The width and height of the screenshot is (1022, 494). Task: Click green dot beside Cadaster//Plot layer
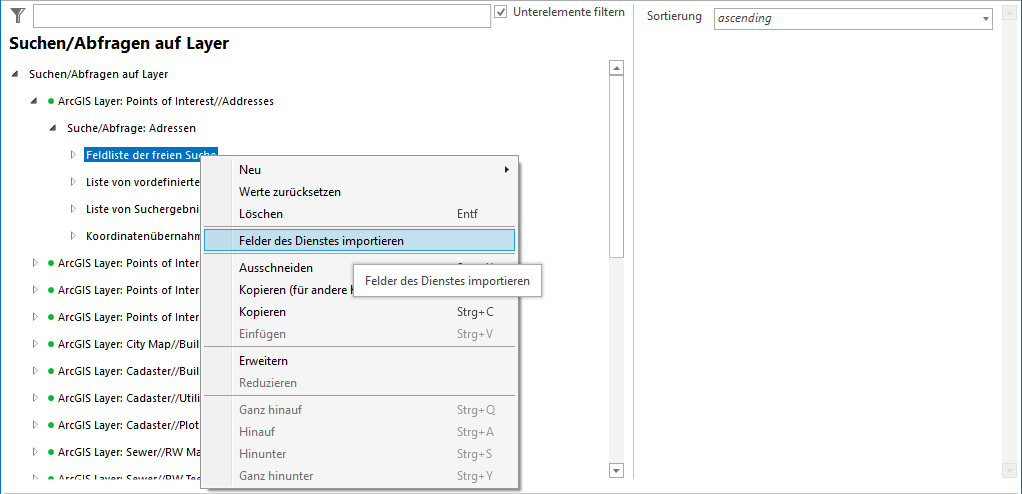click(x=50, y=425)
